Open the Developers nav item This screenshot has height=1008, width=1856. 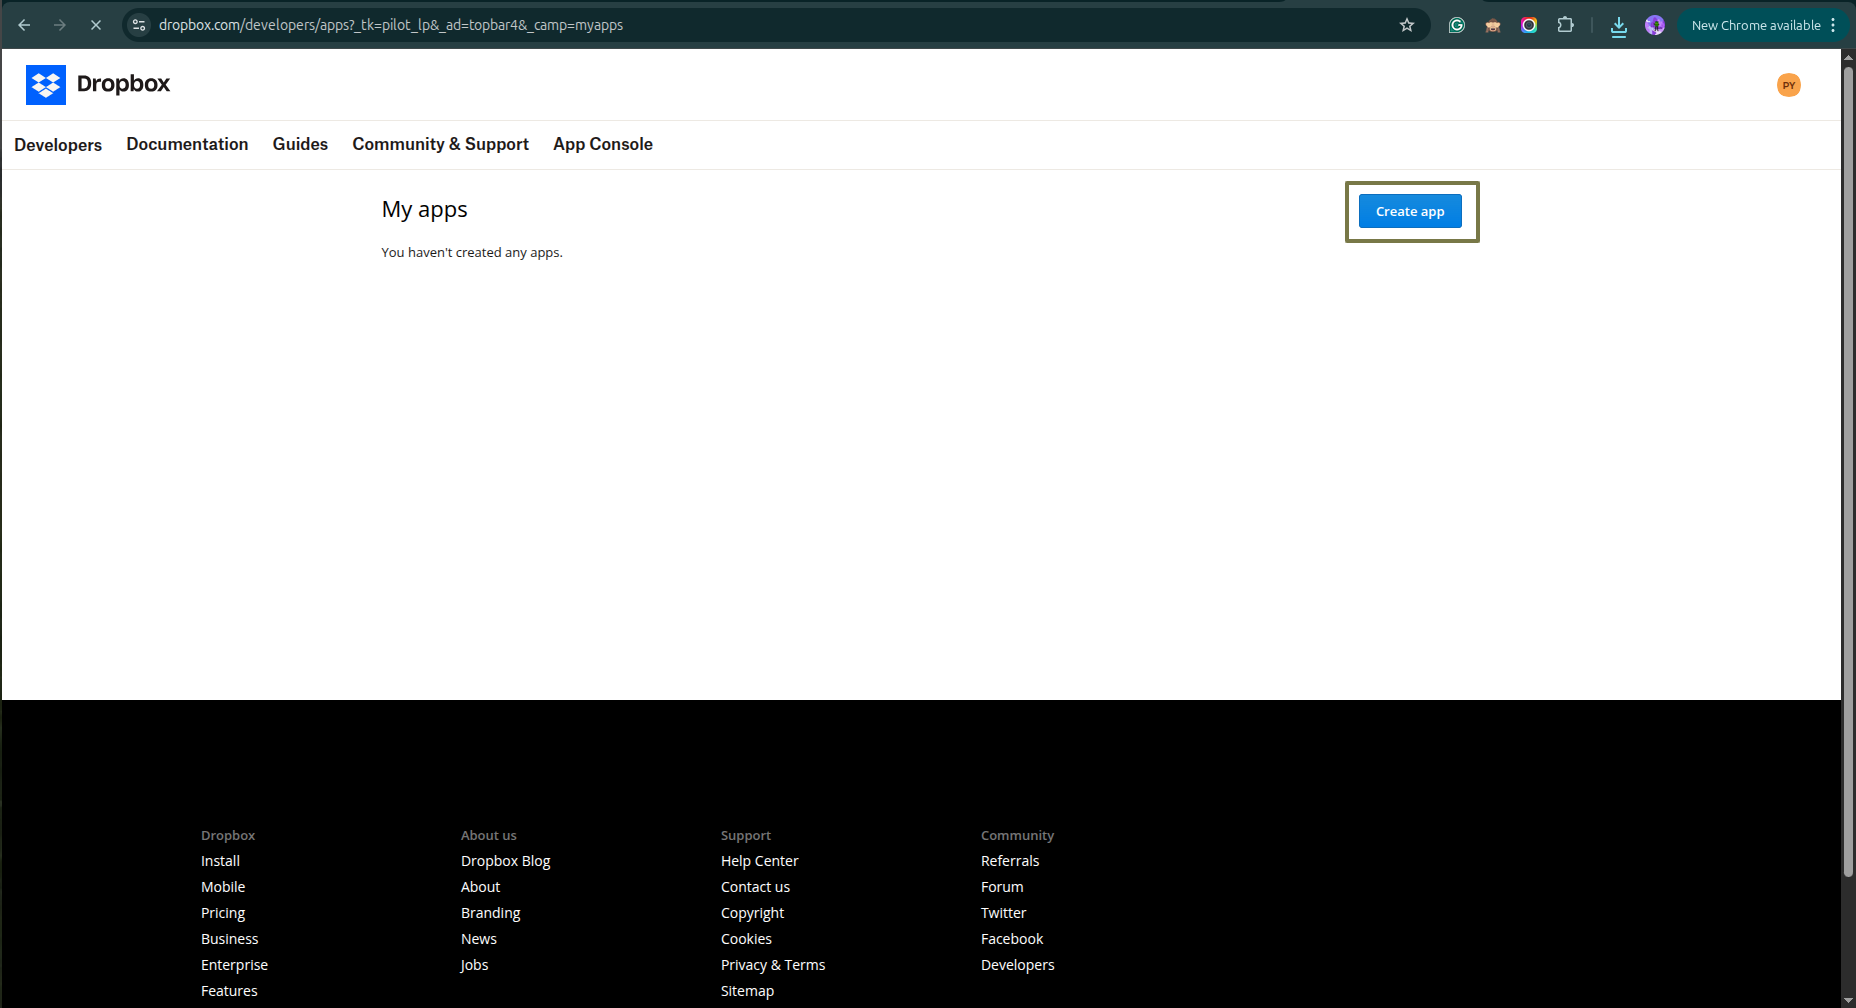click(58, 145)
